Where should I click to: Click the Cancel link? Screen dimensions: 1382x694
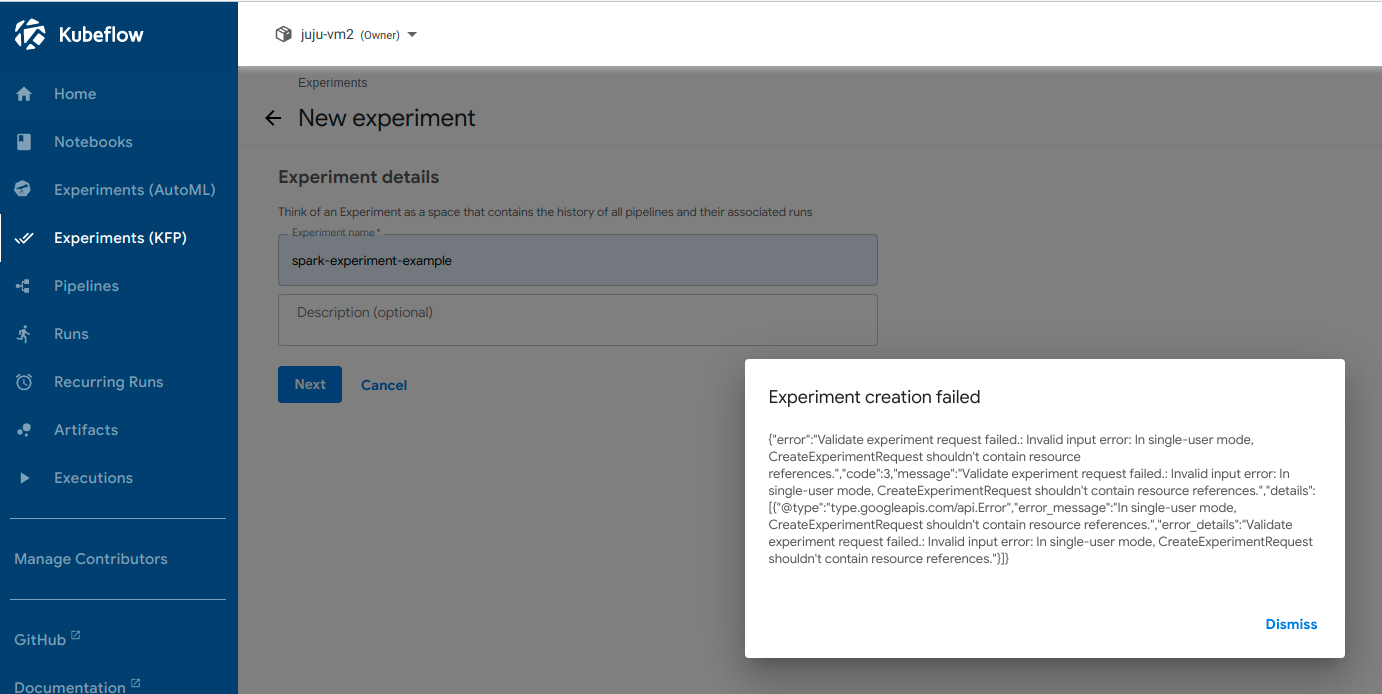coord(384,384)
